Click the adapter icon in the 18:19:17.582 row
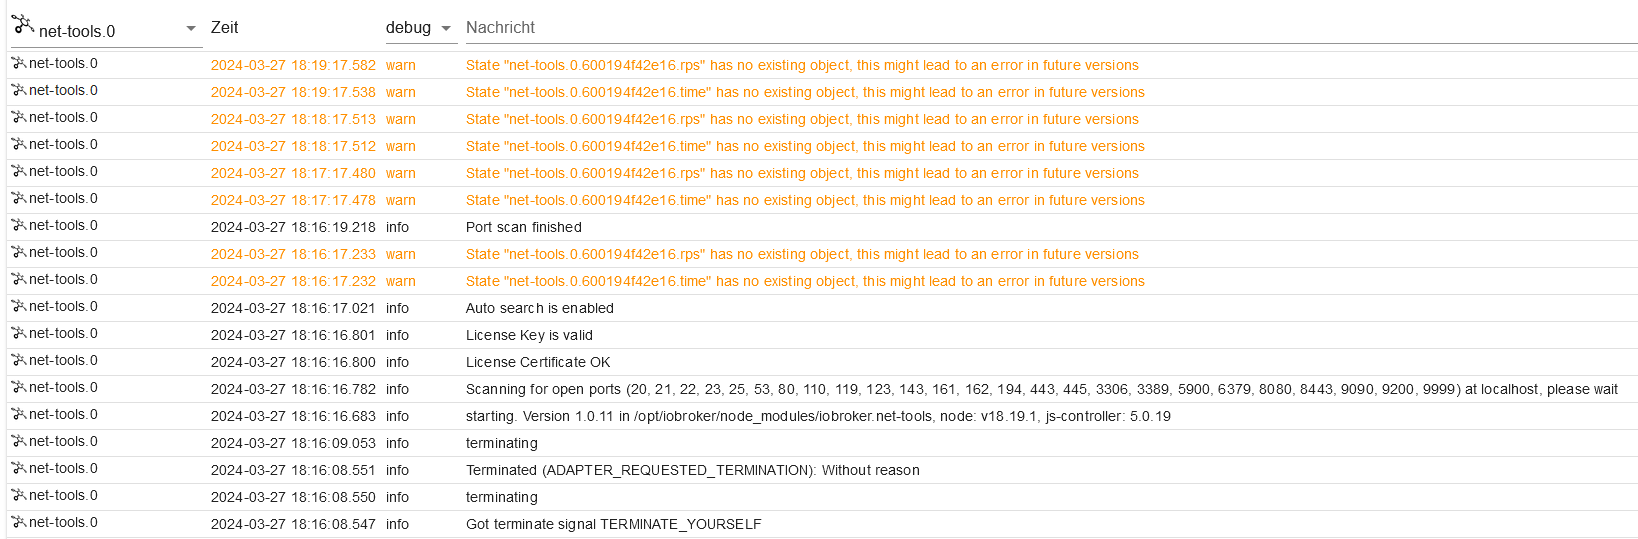The height and width of the screenshot is (539, 1638). coord(19,63)
